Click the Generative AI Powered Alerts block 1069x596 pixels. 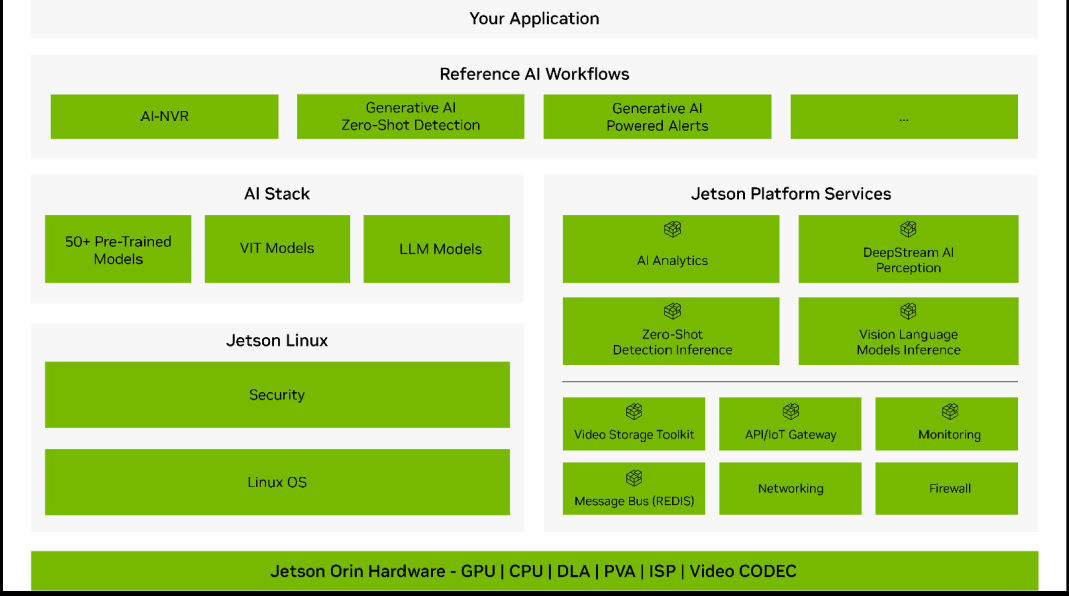point(657,117)
